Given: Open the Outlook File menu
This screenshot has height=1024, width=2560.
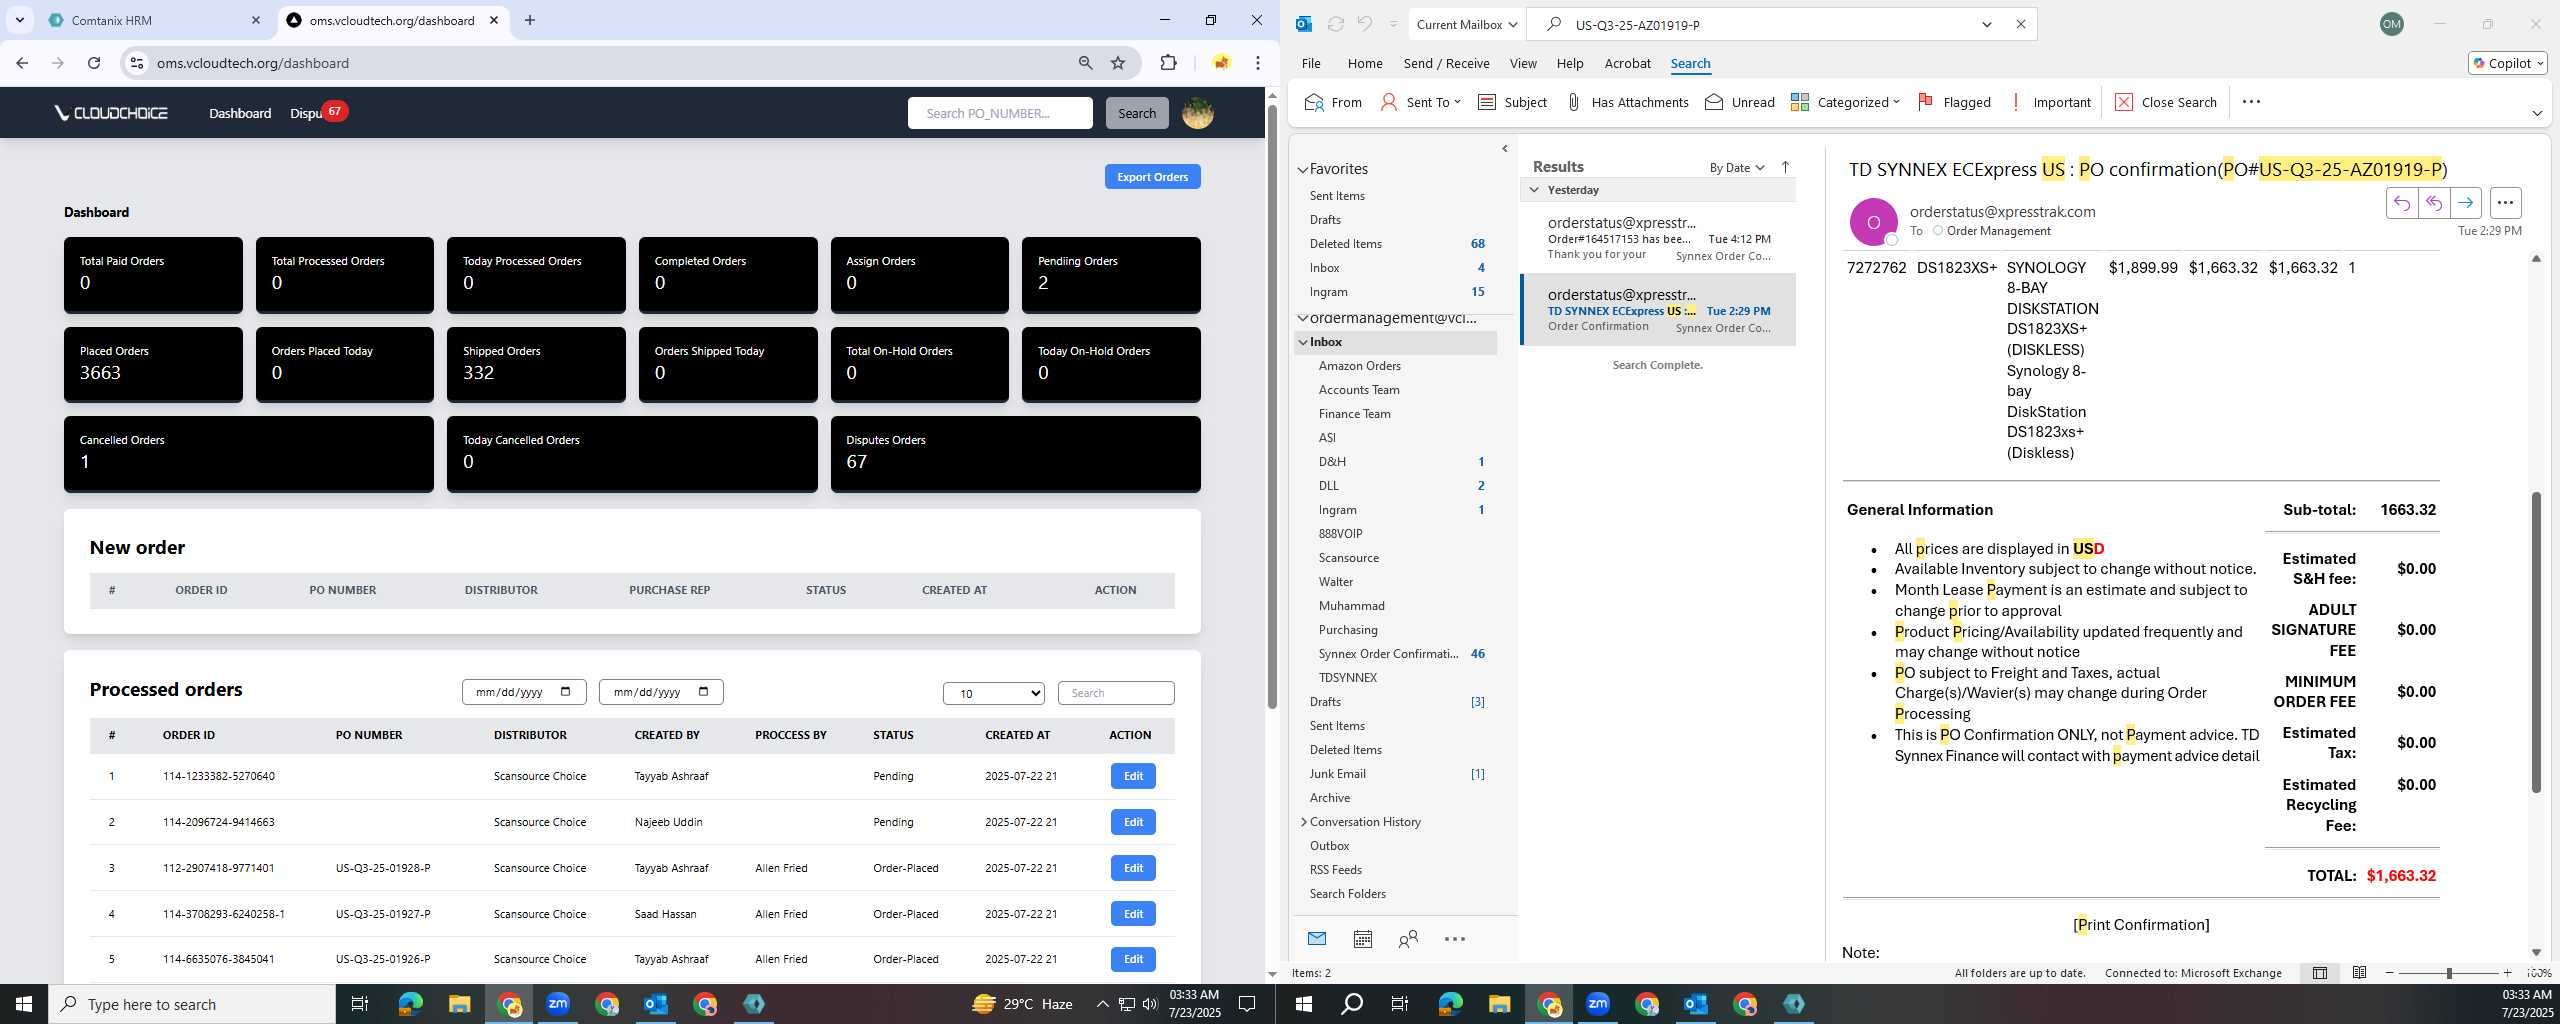Looking at the screenshot, I should click(x=1310, y=63).
